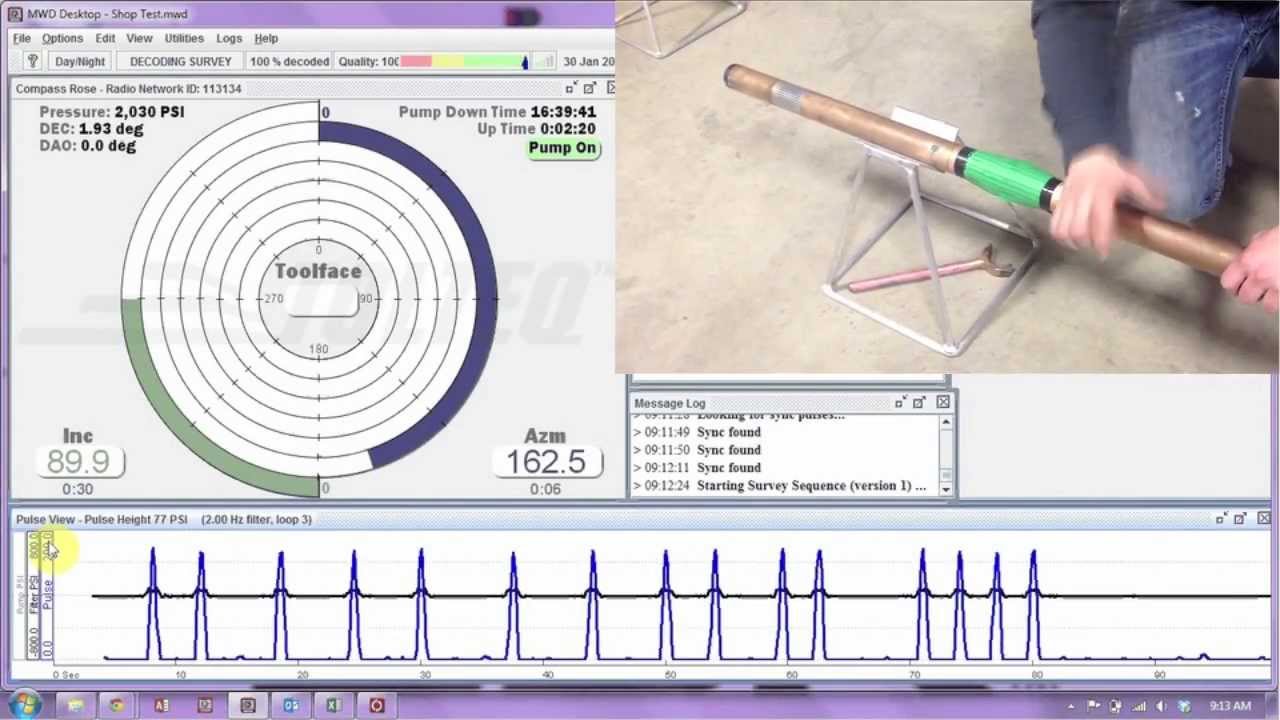Image resolution: width=1280 pixels, height=720 pixels.
Task: Open Microsoft Access from the taskbar
Action: tap(161, 705)
